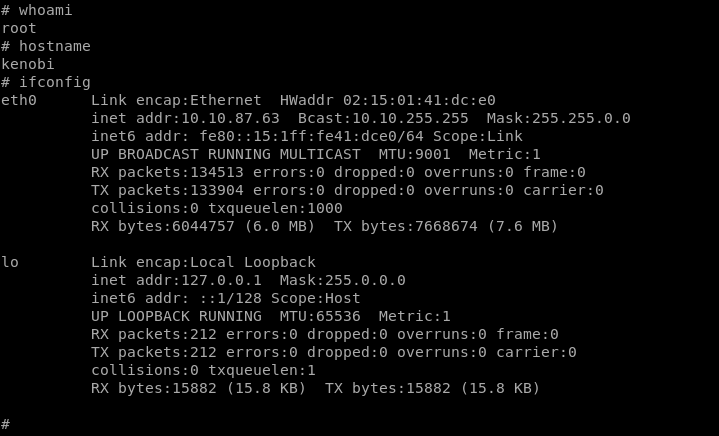Click the HWaddr 02:15:01:41:dc:e0 value
This screenshot has height=436, width=719.
click(387, 100)
